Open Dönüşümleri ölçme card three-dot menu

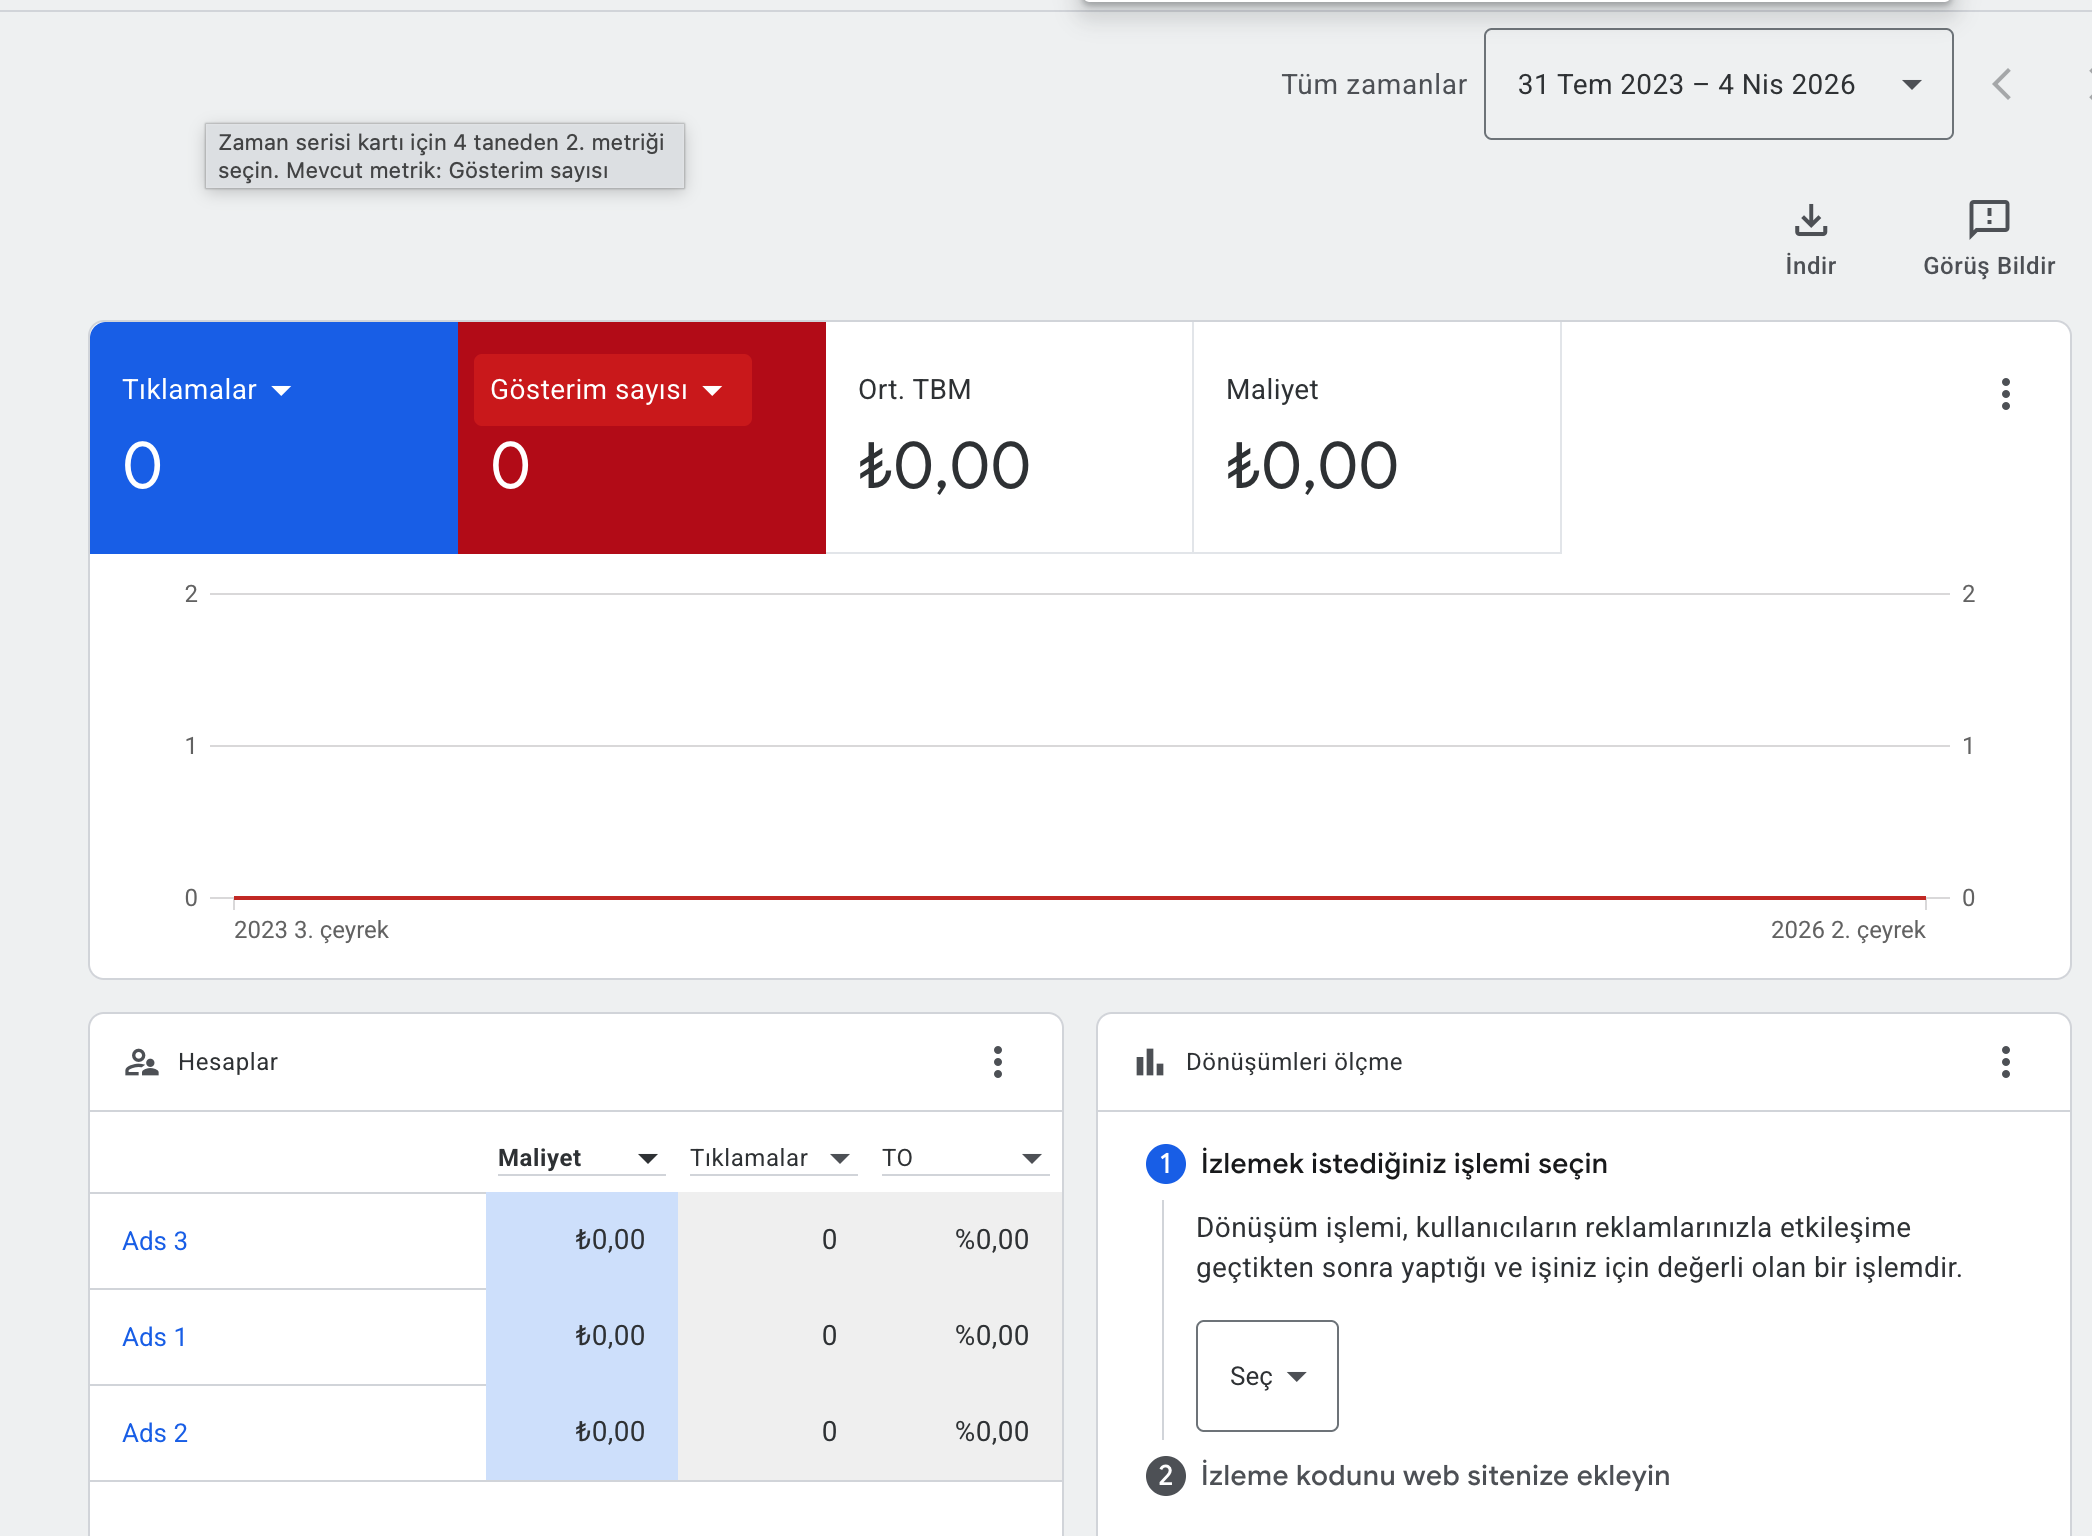[2005, 1062]
